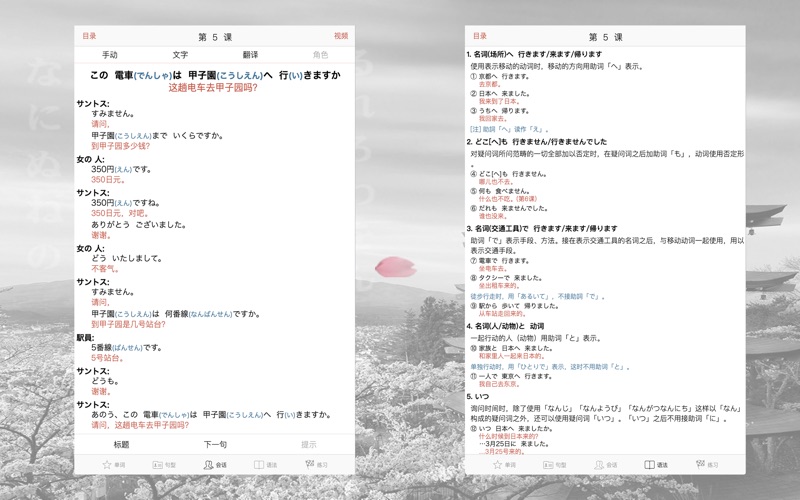
Task: Click grammar heading 3. 名词(交通工具)で
Action: pyautogui.click(x=542, y=229)
